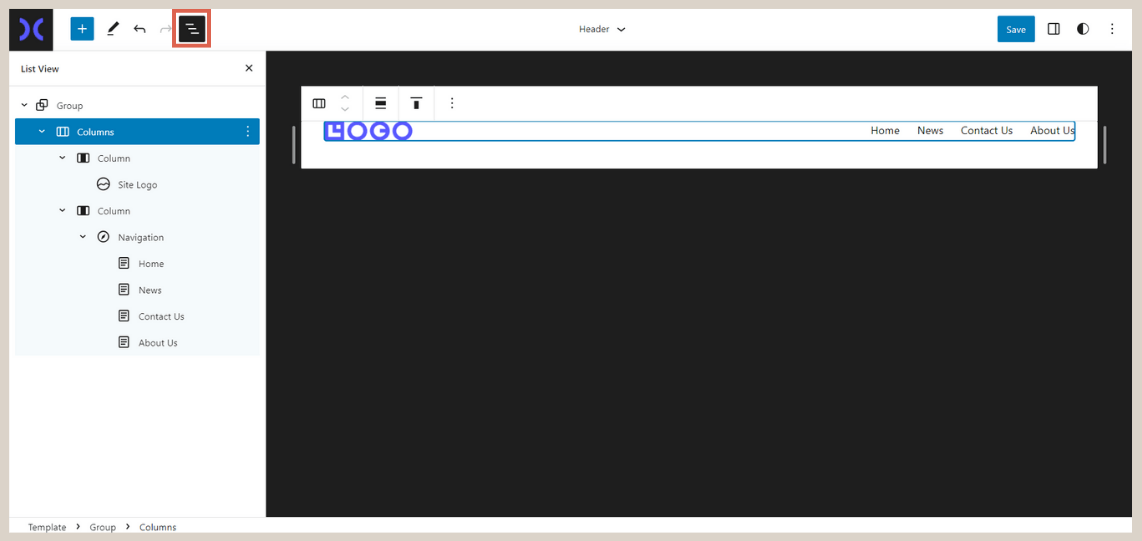Click the Columns block type icon in toolbar
Viewport: 1142px width, 541px height.
[x=319, y=103]
